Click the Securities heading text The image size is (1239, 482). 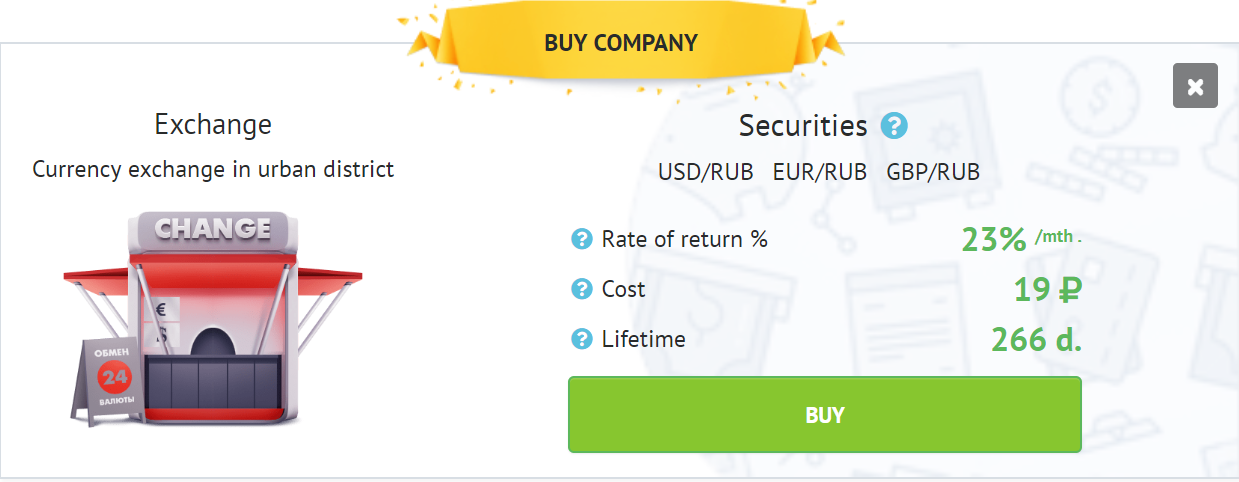click(x=803, y=126)
